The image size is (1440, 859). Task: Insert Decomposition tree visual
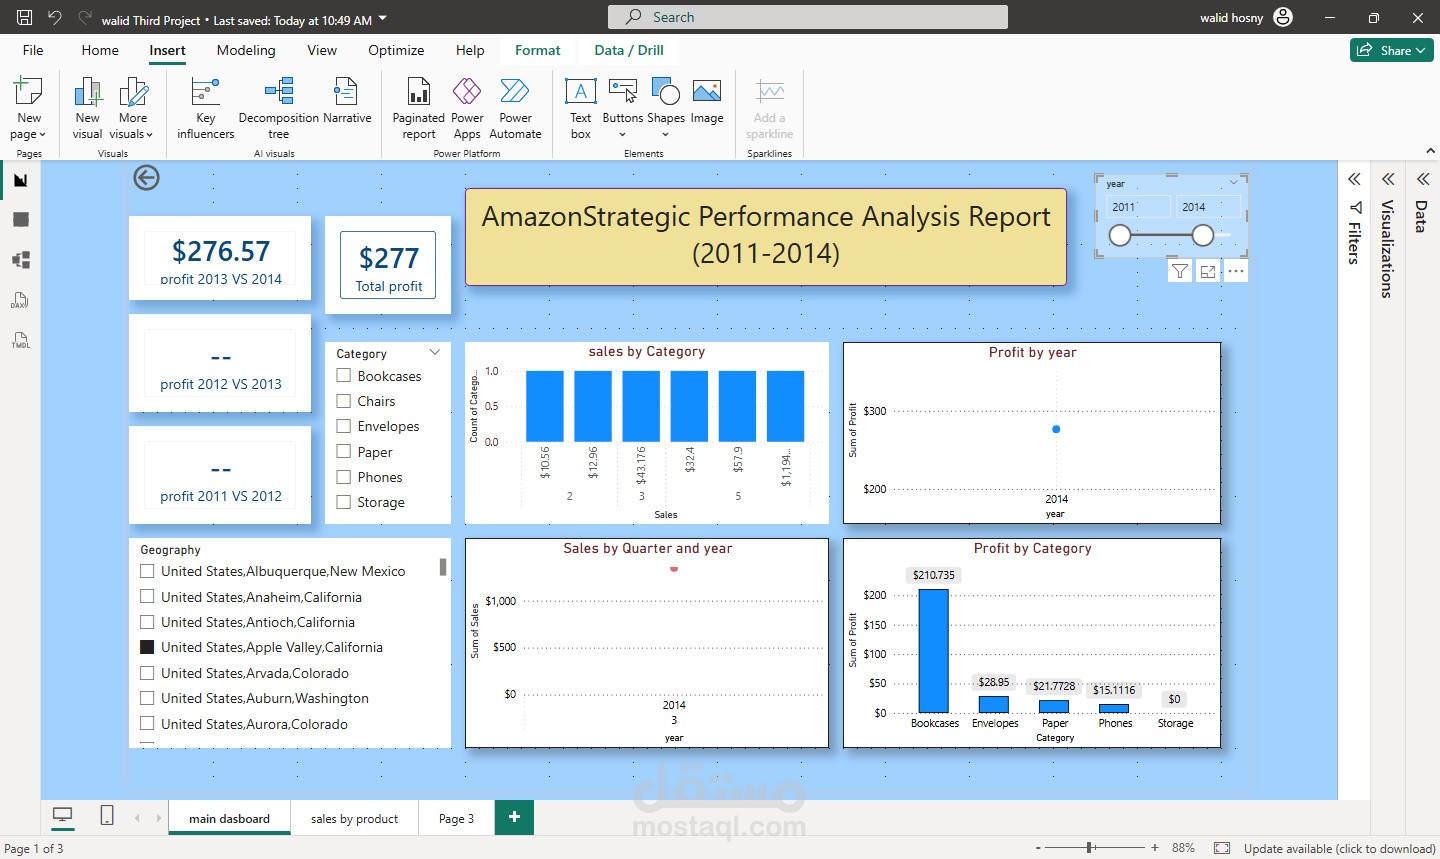point(278,109)
